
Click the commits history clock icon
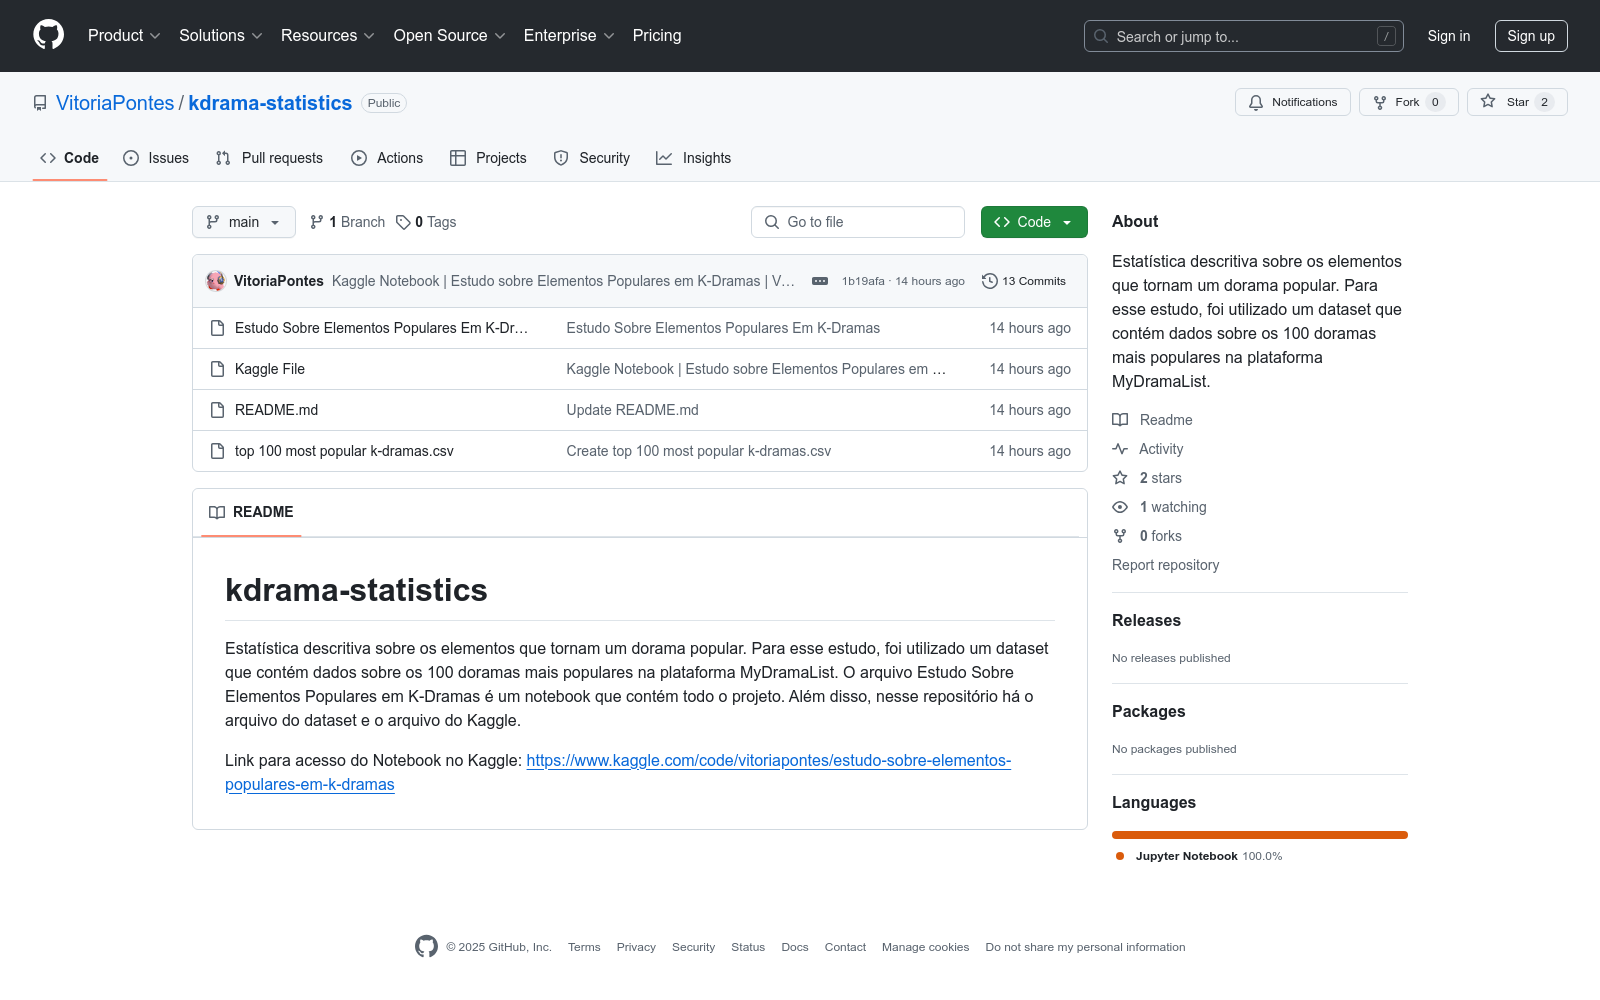pos(990,281)
